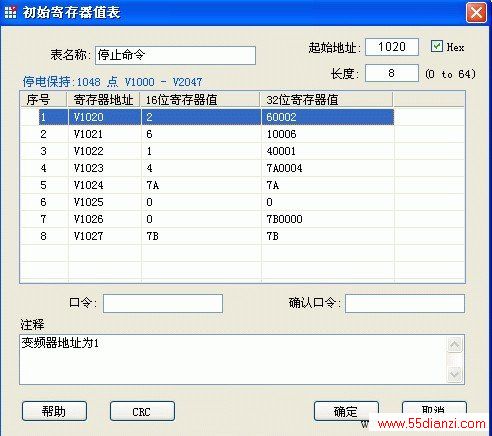Click the 表名称 table name field
The width and height of the screenshot is (492, 436).
point(175,55)
